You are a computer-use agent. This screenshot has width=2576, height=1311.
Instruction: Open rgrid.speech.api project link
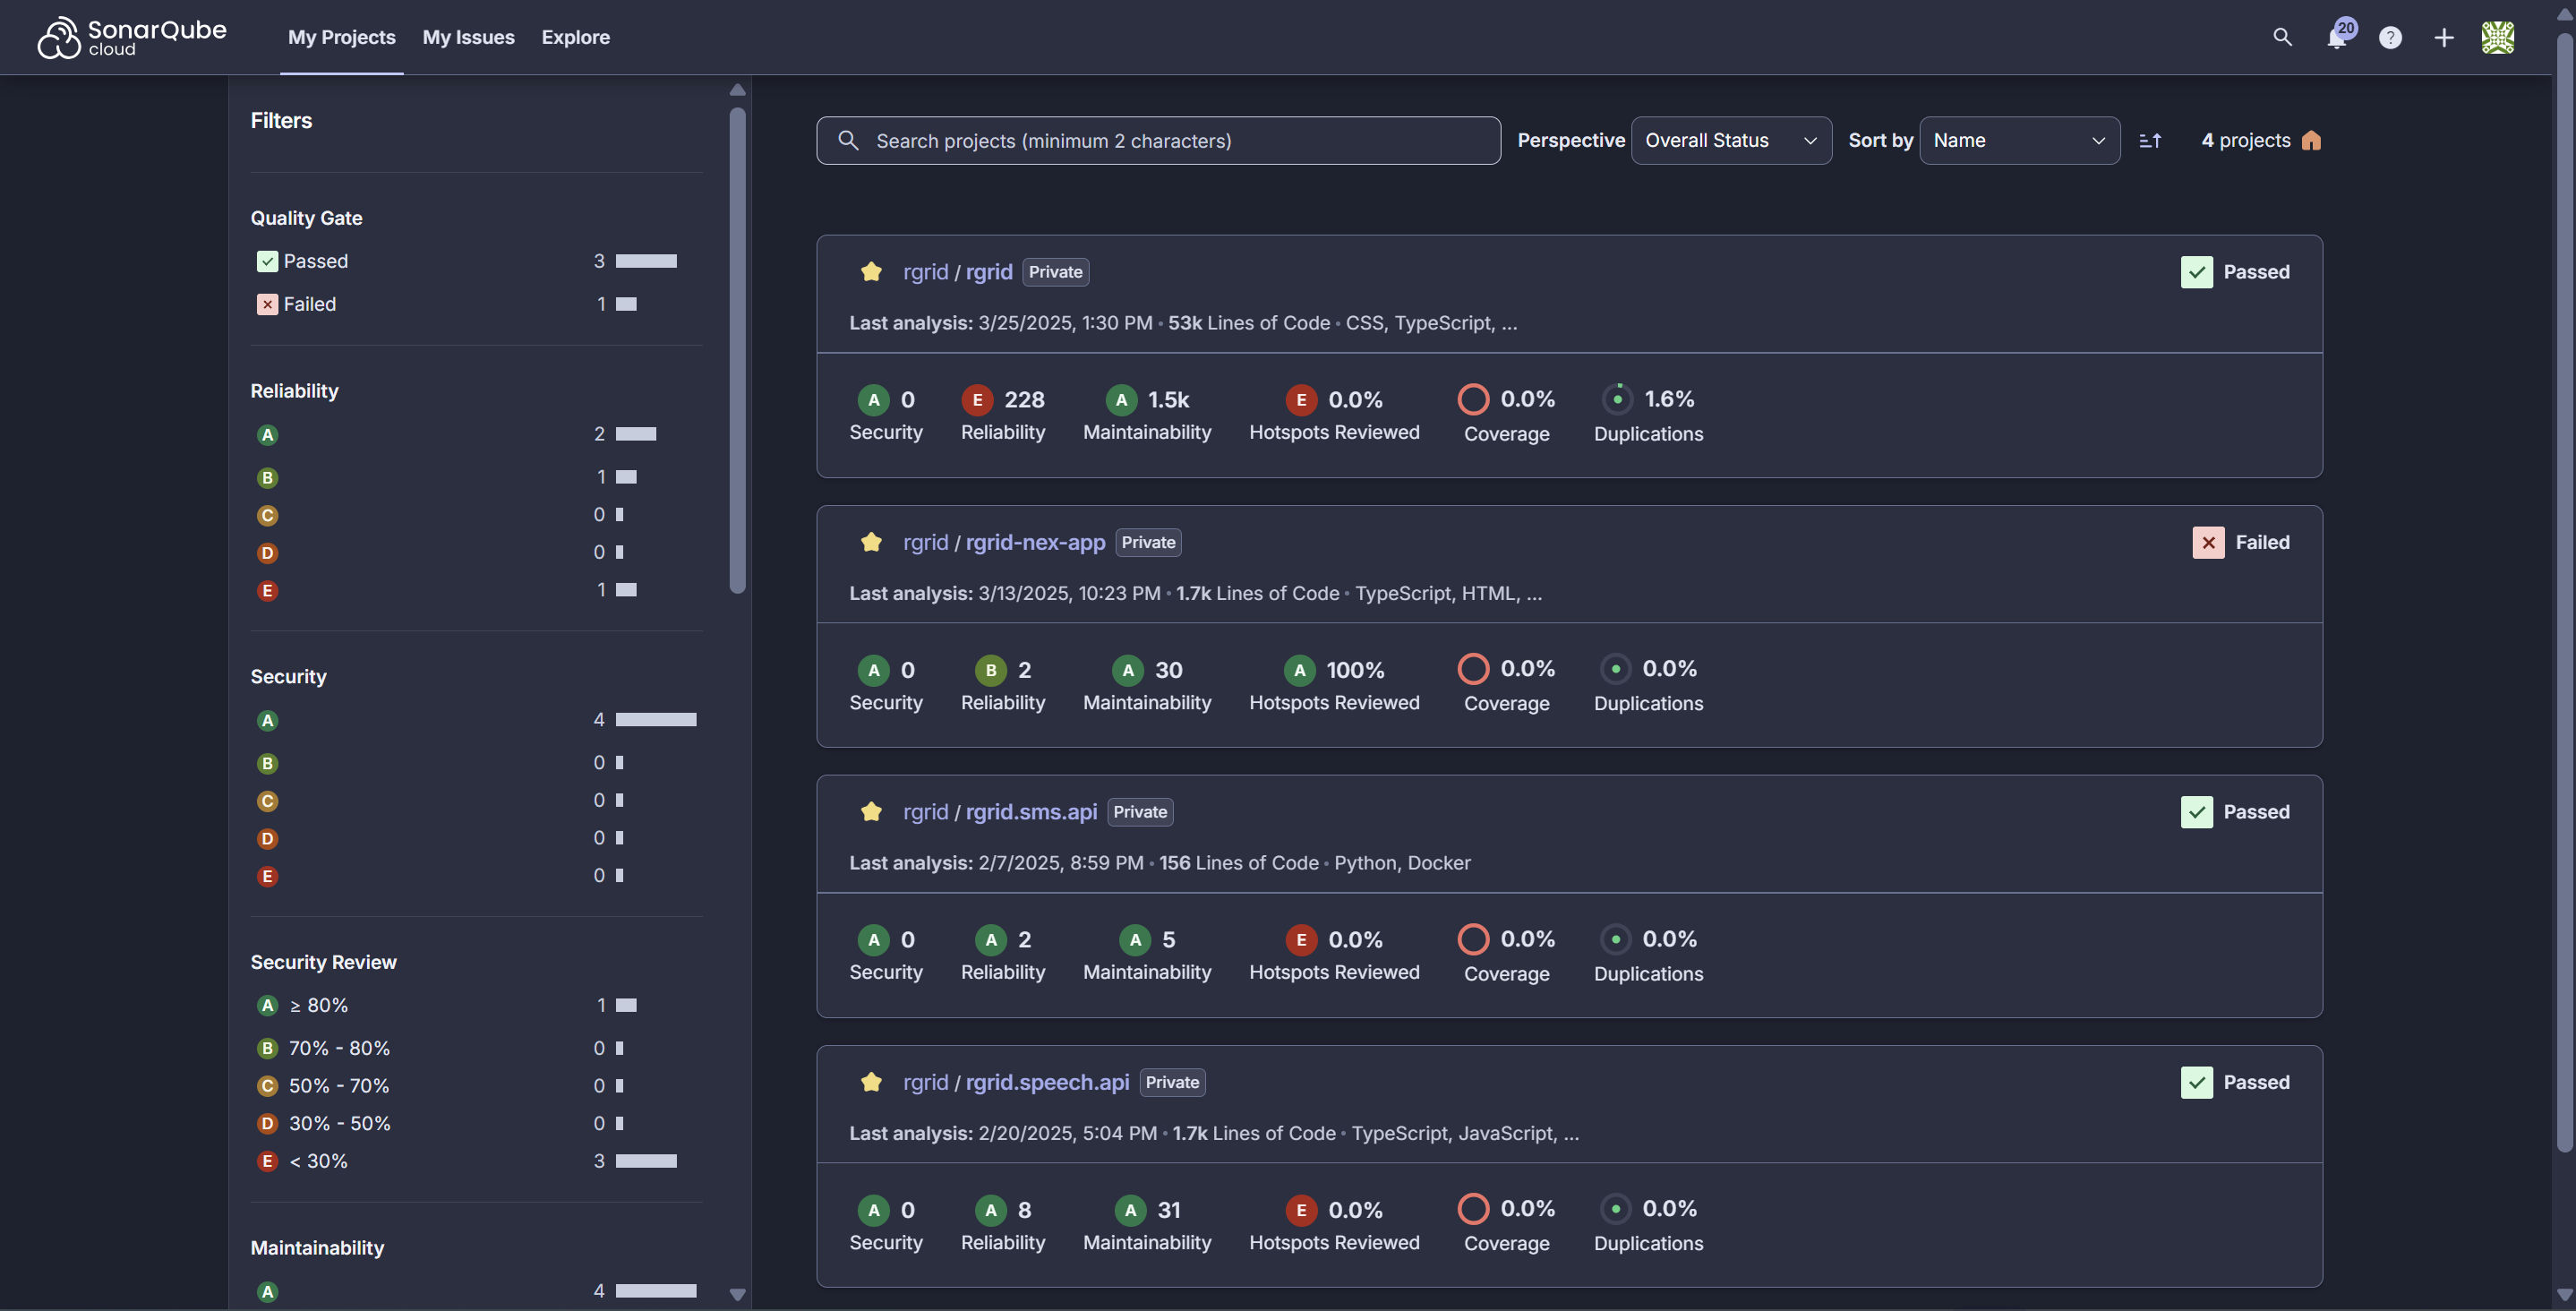1047,1082
